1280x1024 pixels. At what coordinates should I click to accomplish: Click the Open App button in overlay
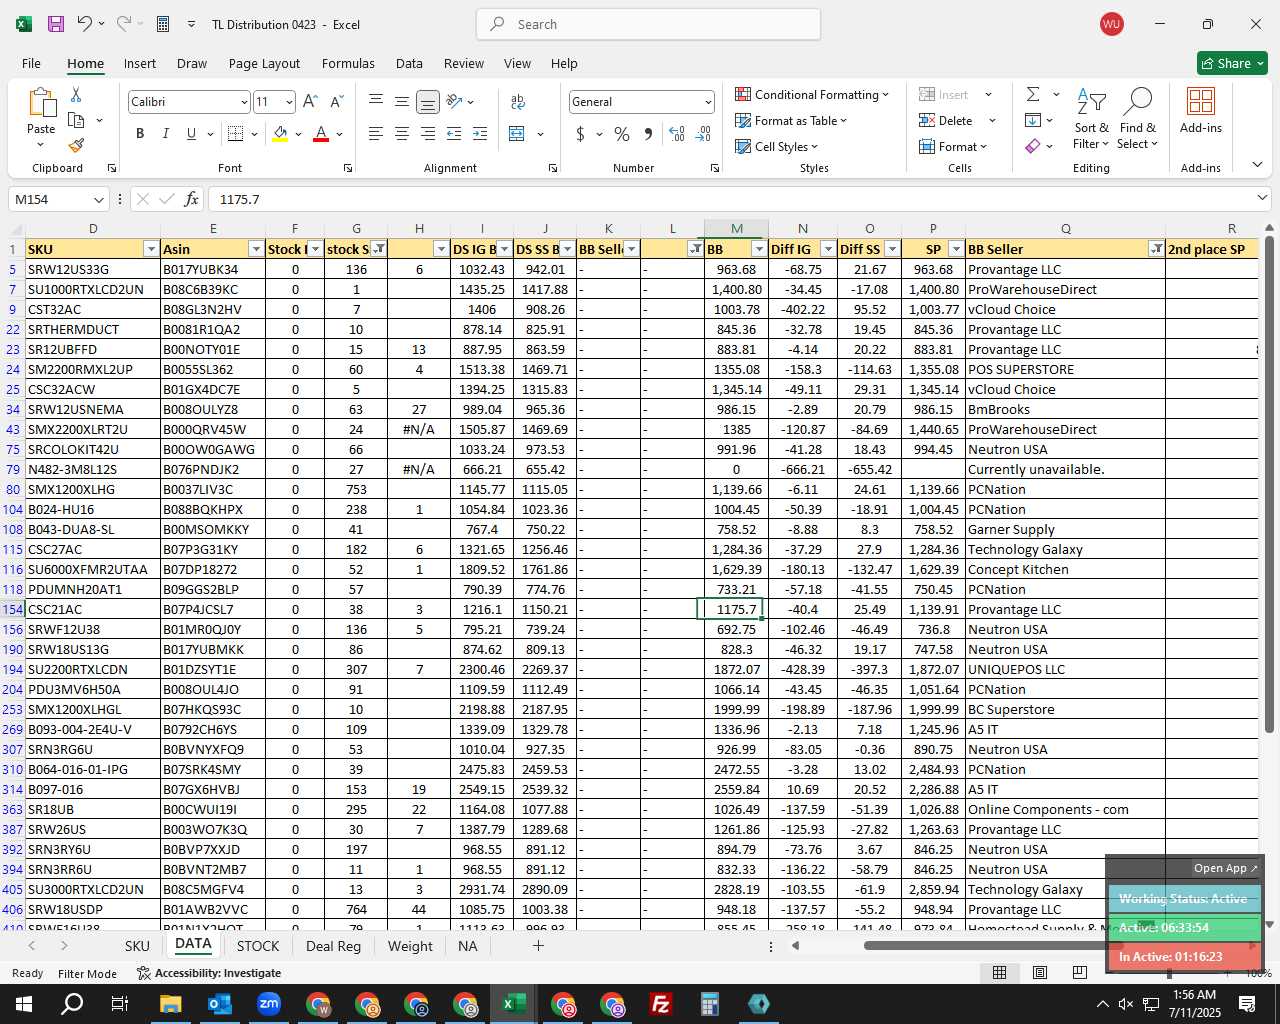(x=1226, y=868)
